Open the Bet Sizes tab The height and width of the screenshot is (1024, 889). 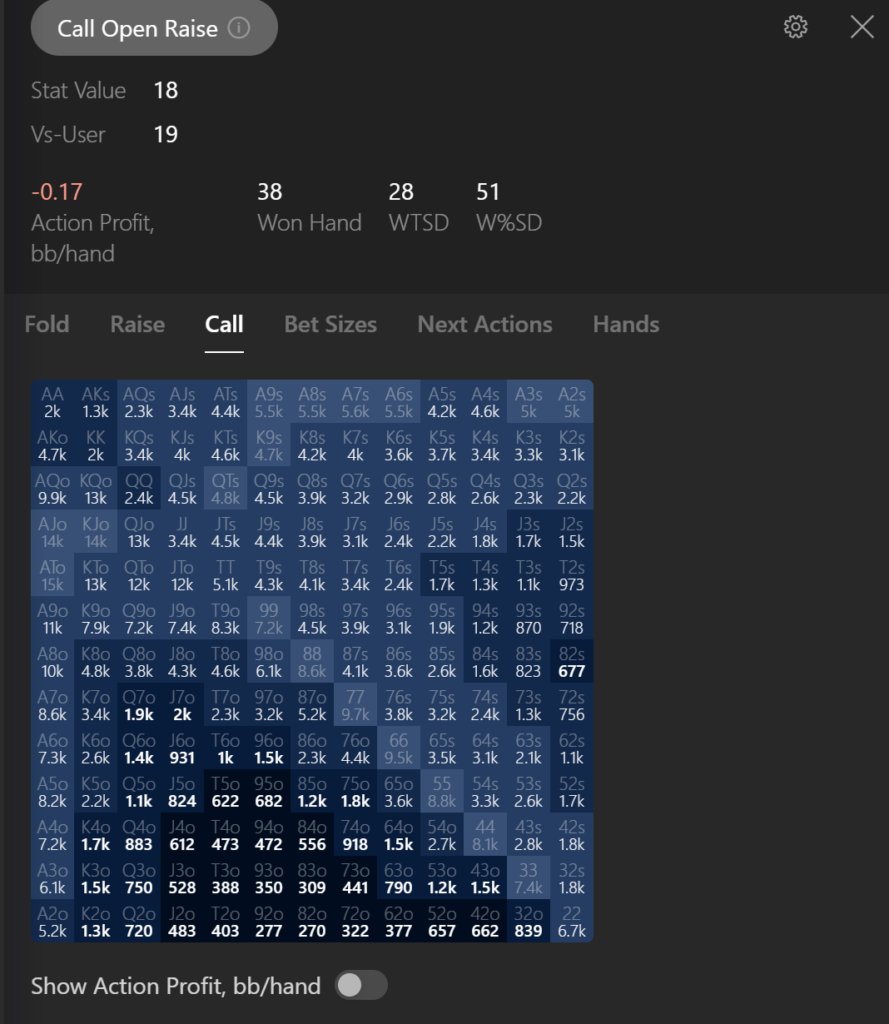pyautogui.click(x=331, y=325)
